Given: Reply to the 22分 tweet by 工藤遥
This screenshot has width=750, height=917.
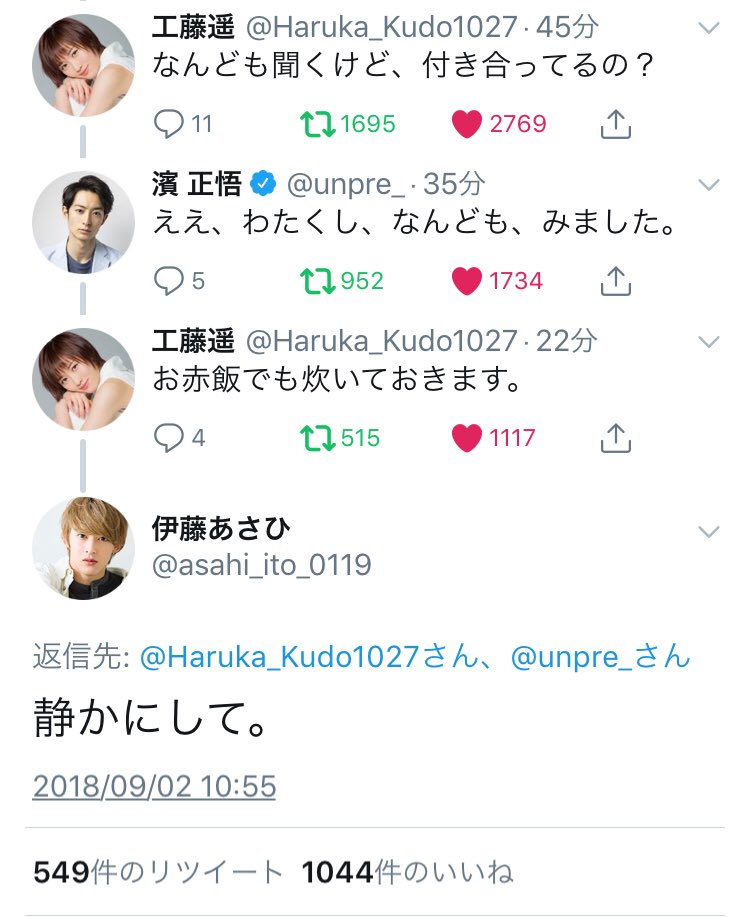Looking at the screenshot, I should (170, 437).
